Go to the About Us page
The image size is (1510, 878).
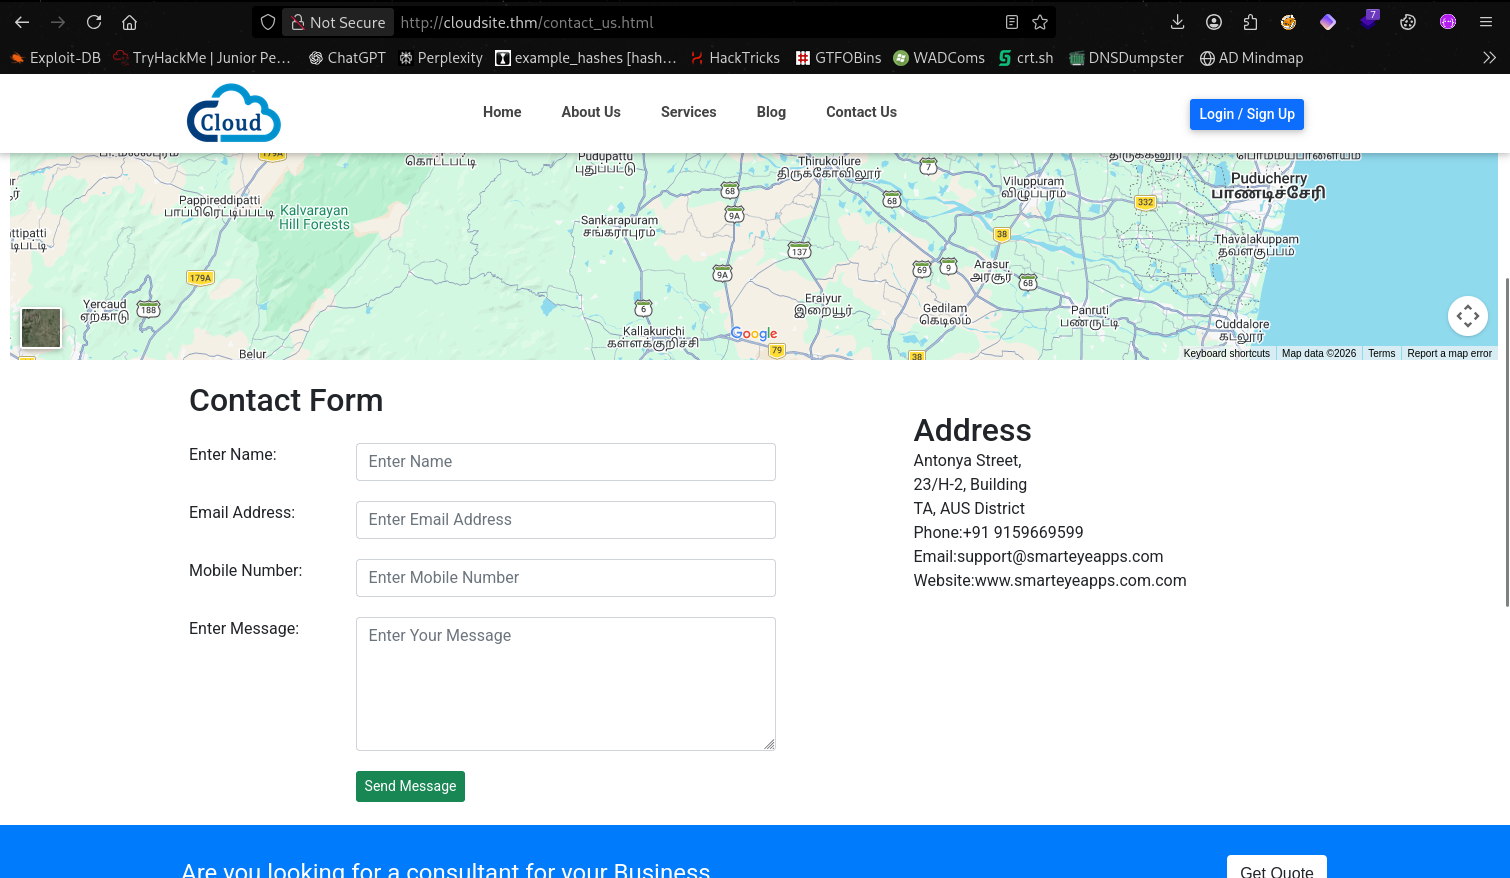pos(591,112)
